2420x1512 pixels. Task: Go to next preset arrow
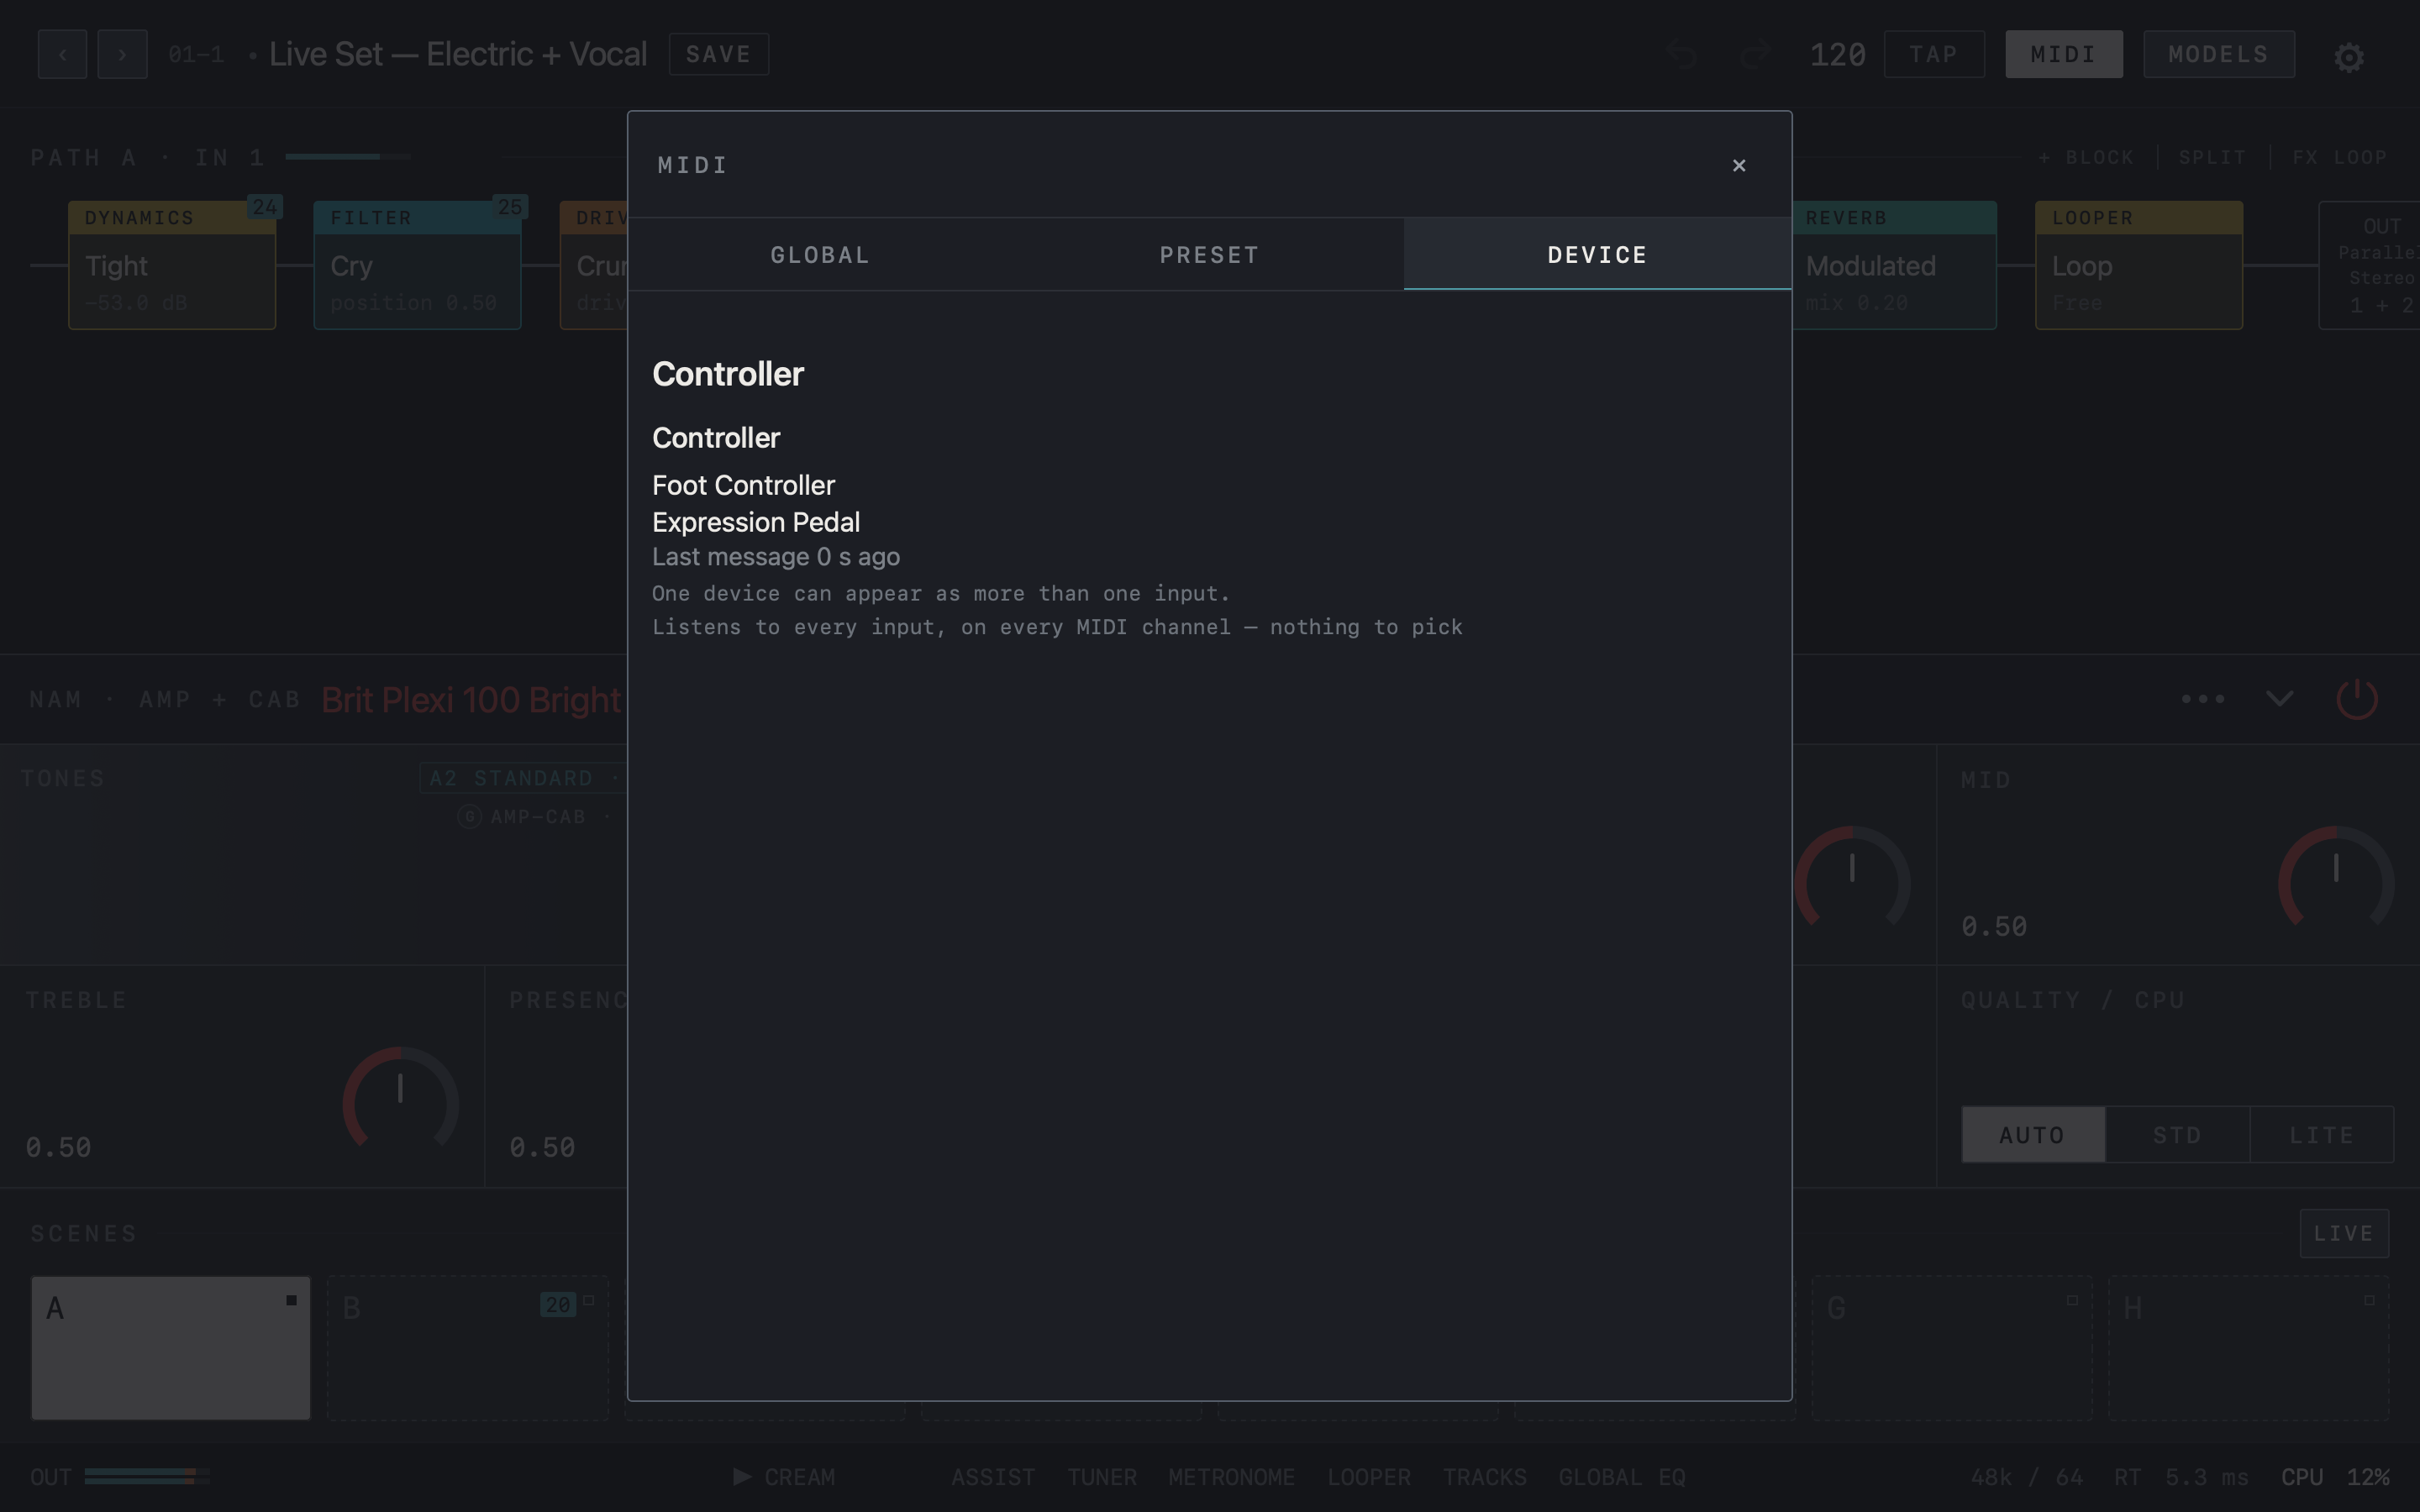pos(122,54)
